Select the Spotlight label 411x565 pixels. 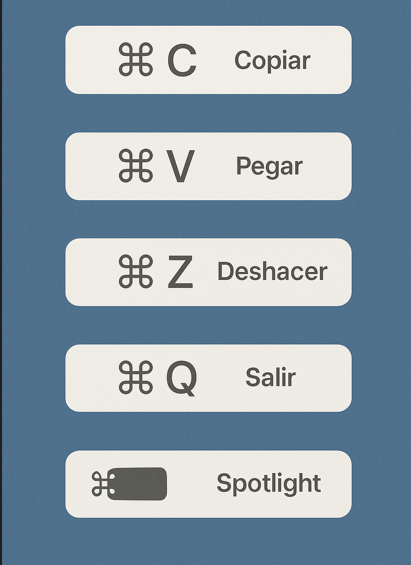tap(269, 484)
